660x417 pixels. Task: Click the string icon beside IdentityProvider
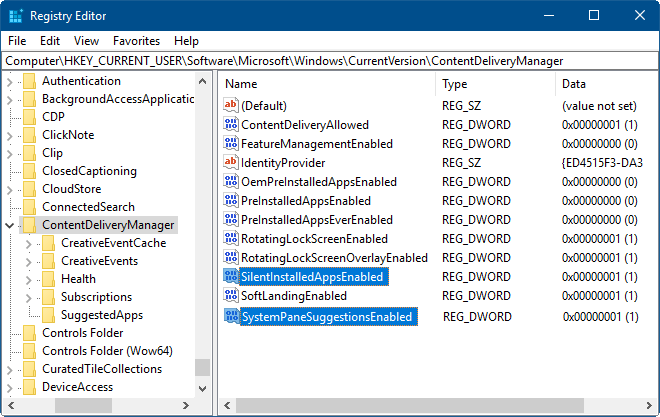pos(231,163)
